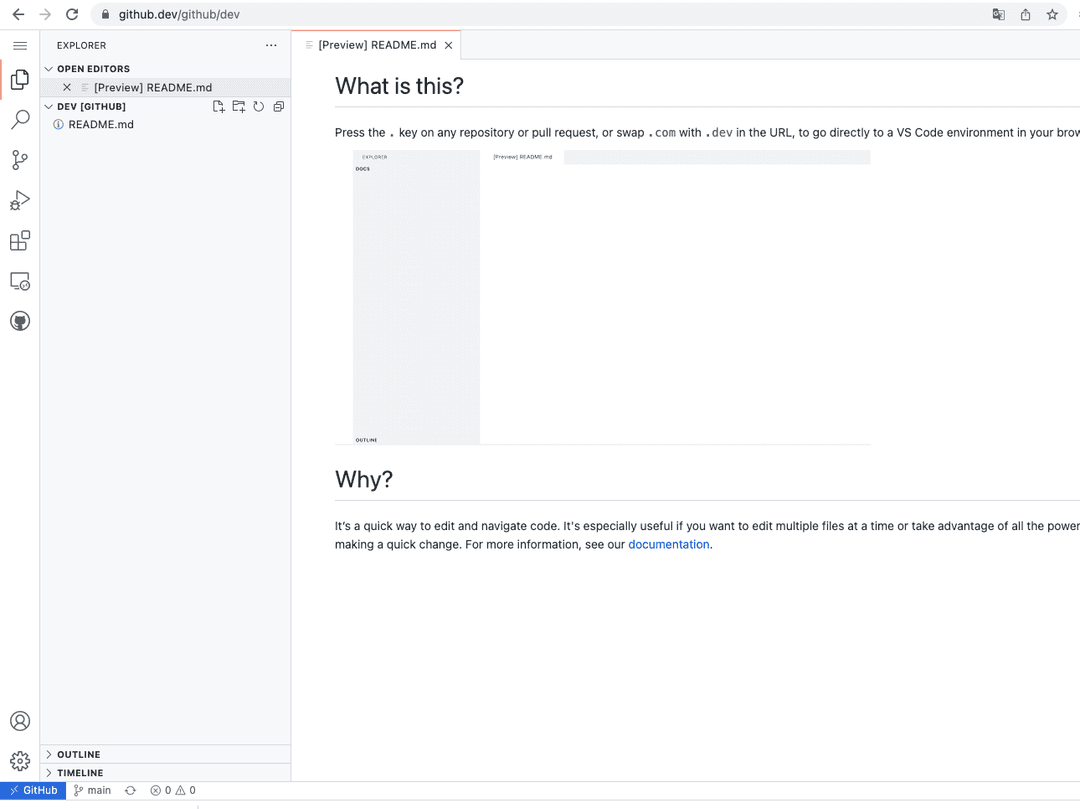Open the Explorer views menu via ellipsis
Screen dimensions: 1080x809
[x=271, y=45]
